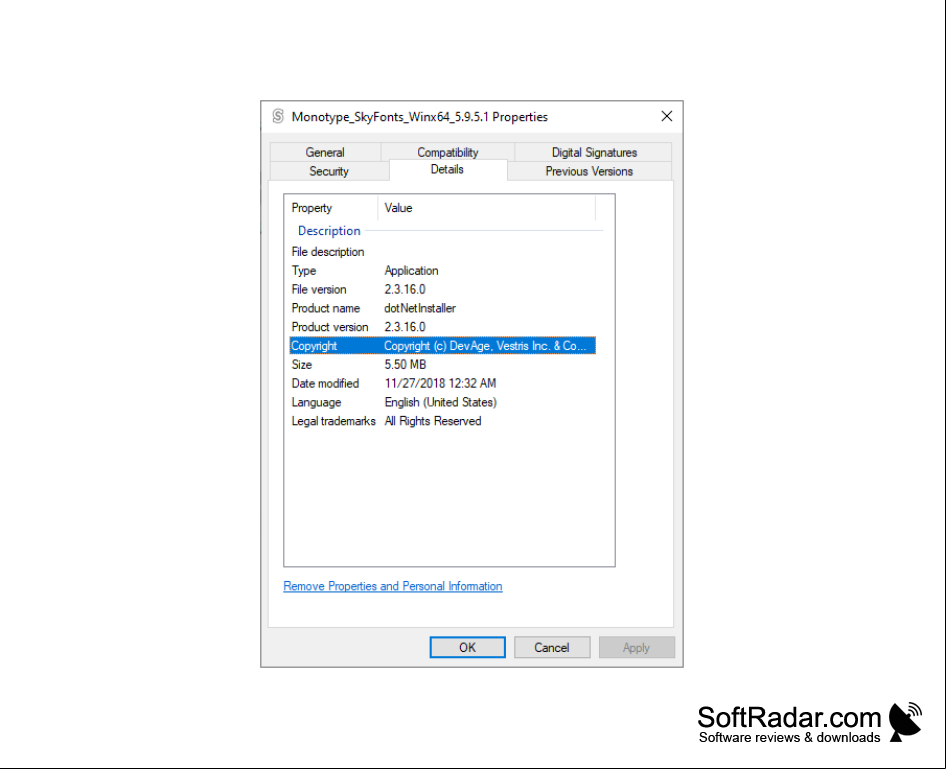The width and height of the screenshot is (946, 769).
Task: Go to the Digital Signatures tab
Action: click(594, 152)
